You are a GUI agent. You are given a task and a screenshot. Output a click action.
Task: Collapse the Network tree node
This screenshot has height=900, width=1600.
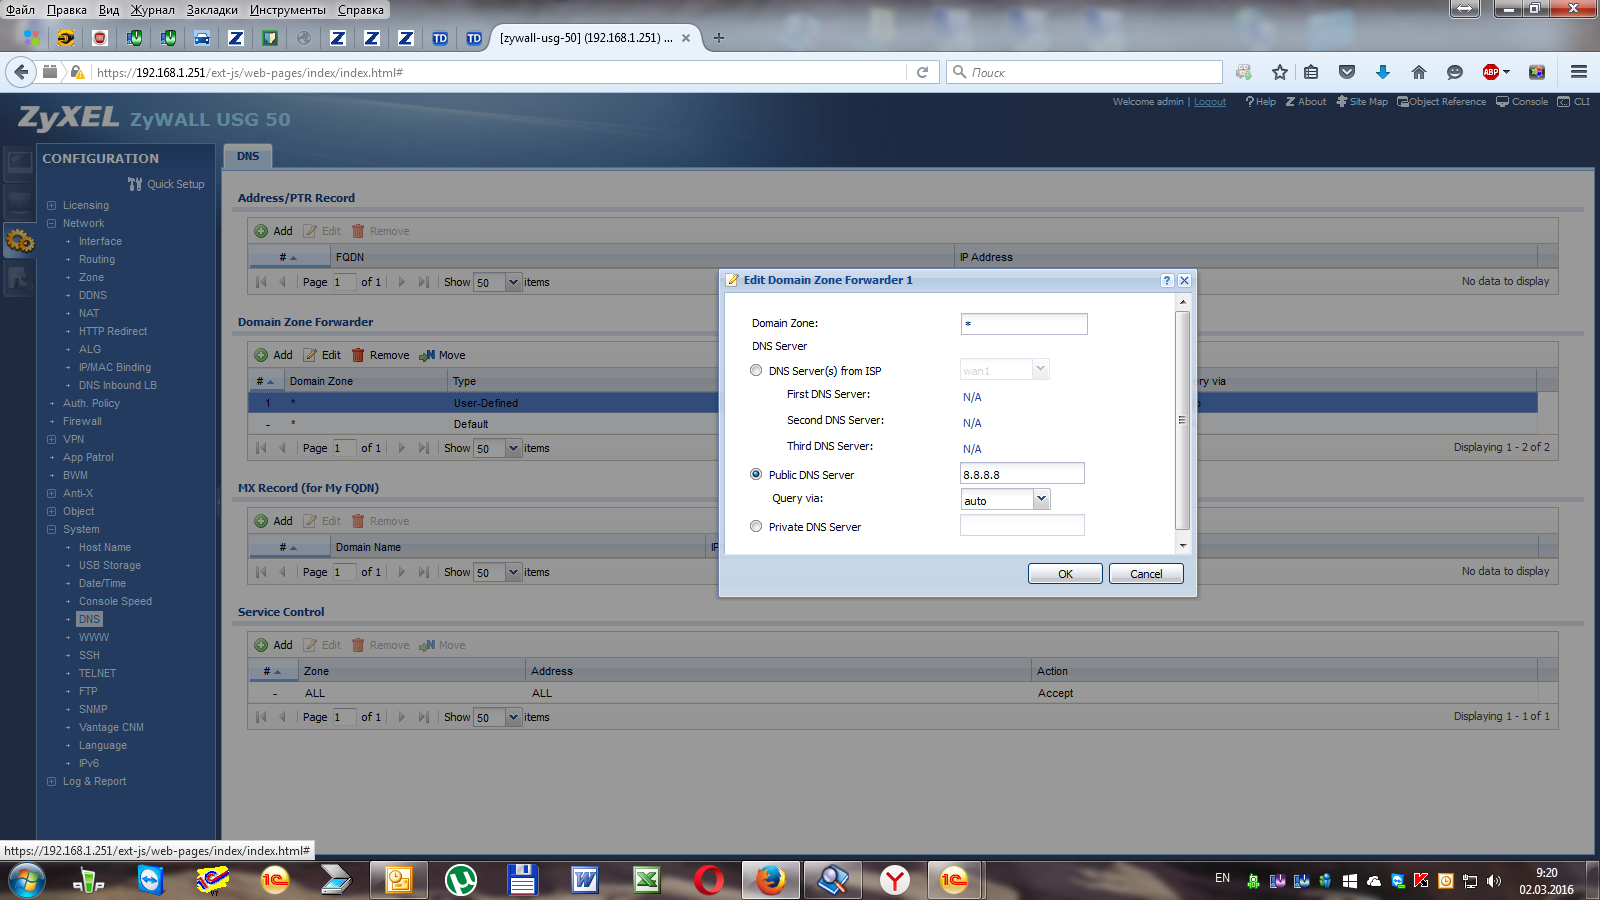[x=51, y=224]
